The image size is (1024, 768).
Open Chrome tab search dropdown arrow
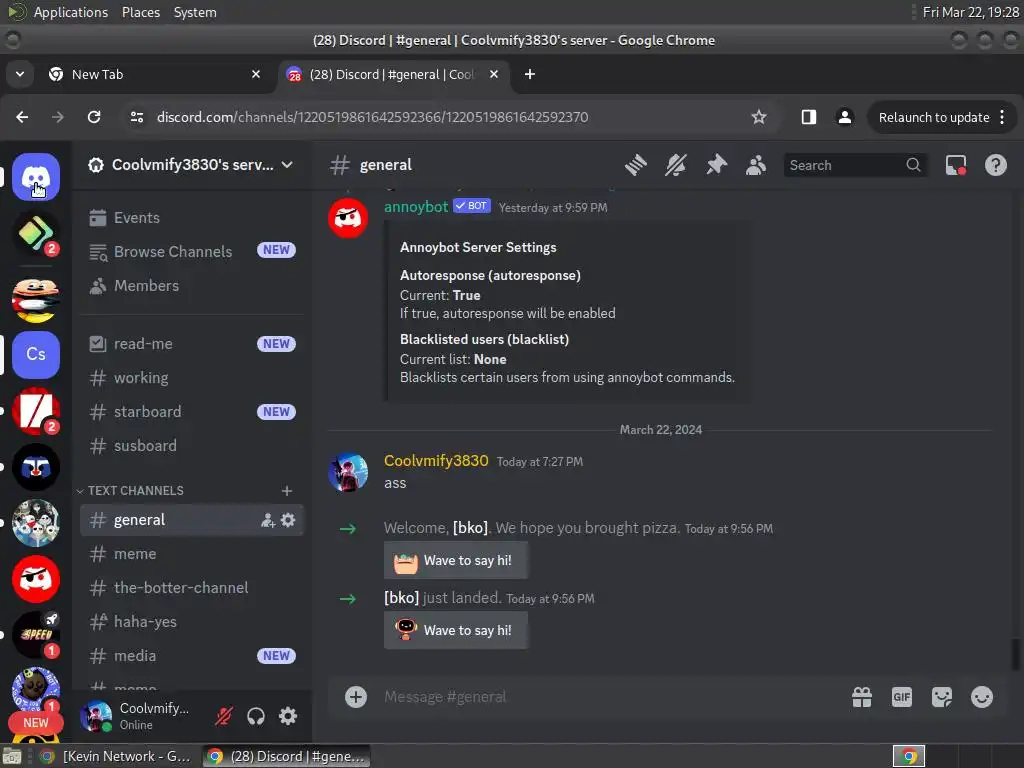click(20, 74)
